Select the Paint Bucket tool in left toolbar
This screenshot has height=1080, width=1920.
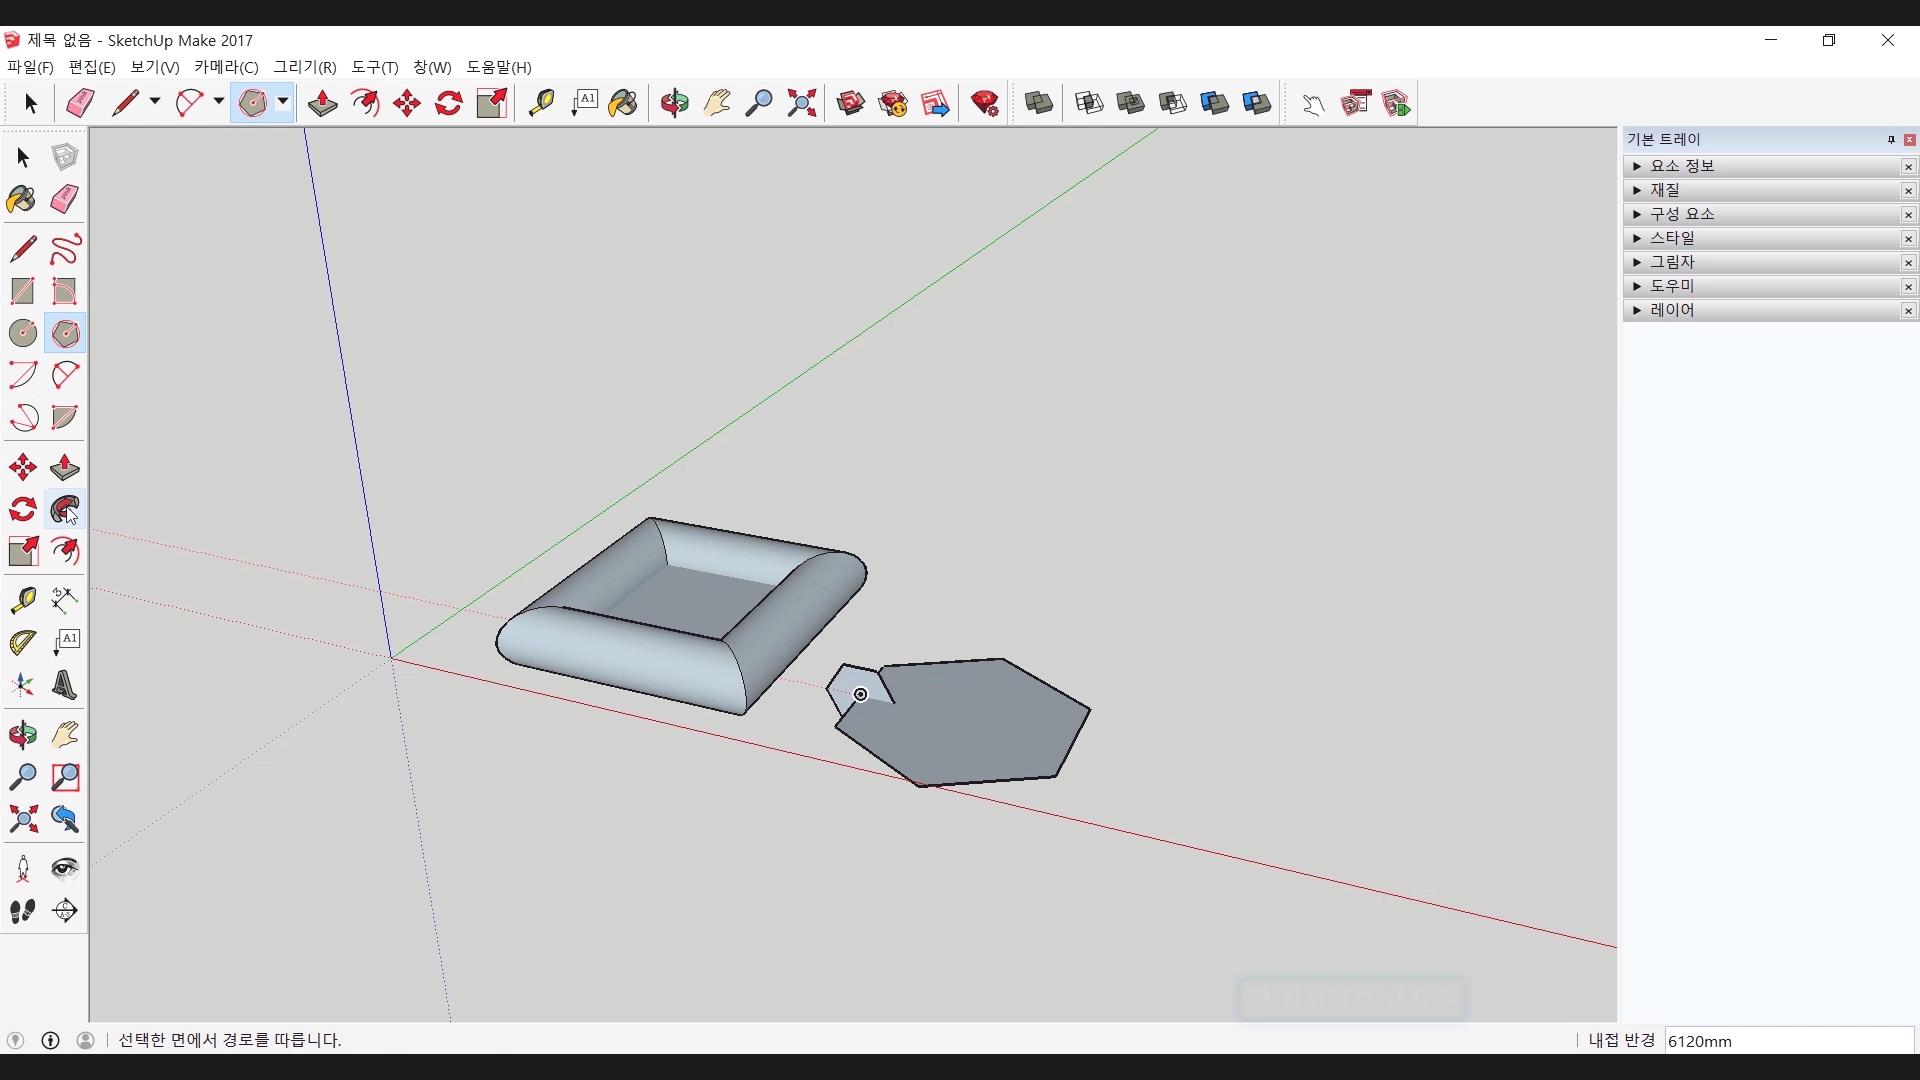[22, 199]
